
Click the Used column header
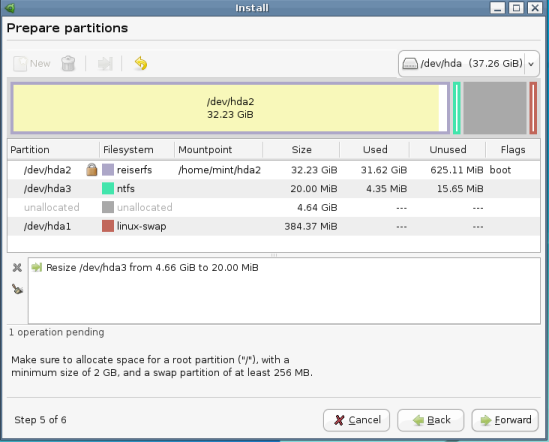pyautogui.click(x=375, y=150)
